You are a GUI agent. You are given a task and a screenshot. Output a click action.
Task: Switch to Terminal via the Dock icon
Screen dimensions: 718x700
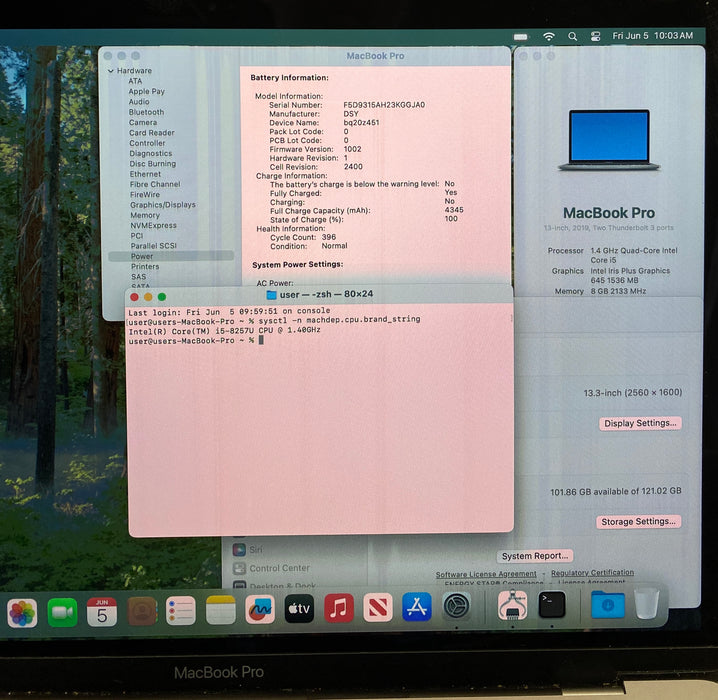click(552, 605)
